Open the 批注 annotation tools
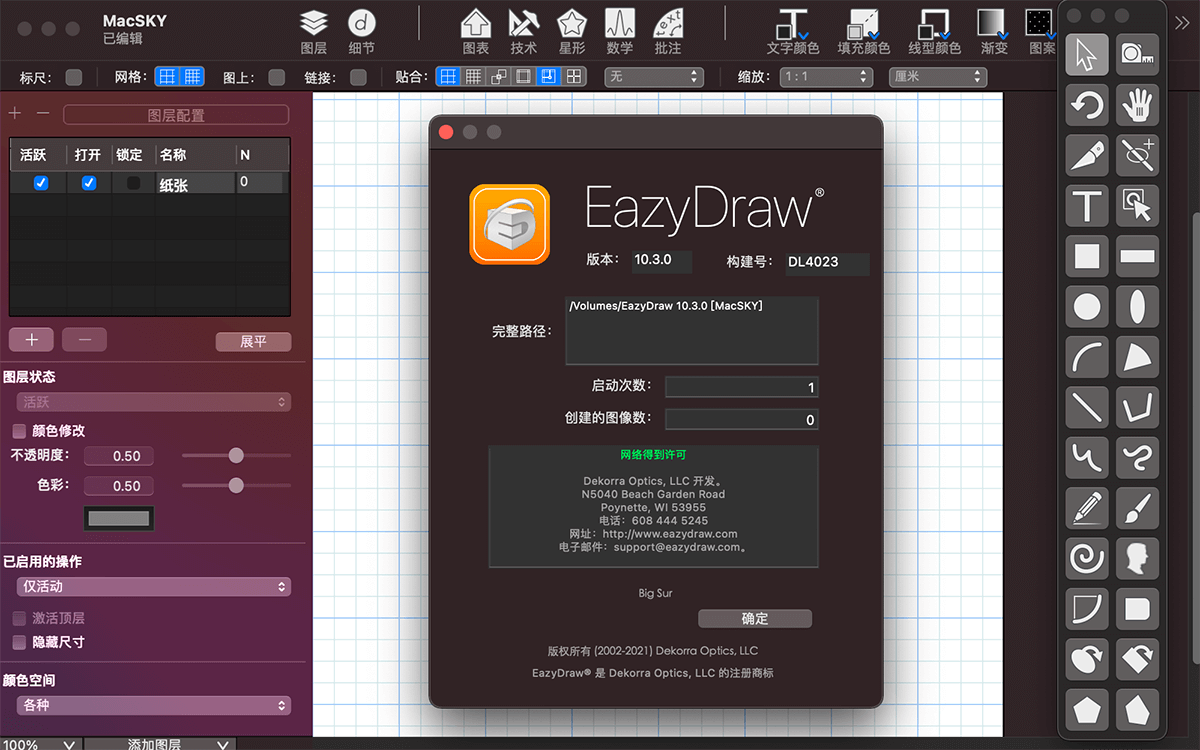This screenshot has width=1200, height=750. [667, 32]
